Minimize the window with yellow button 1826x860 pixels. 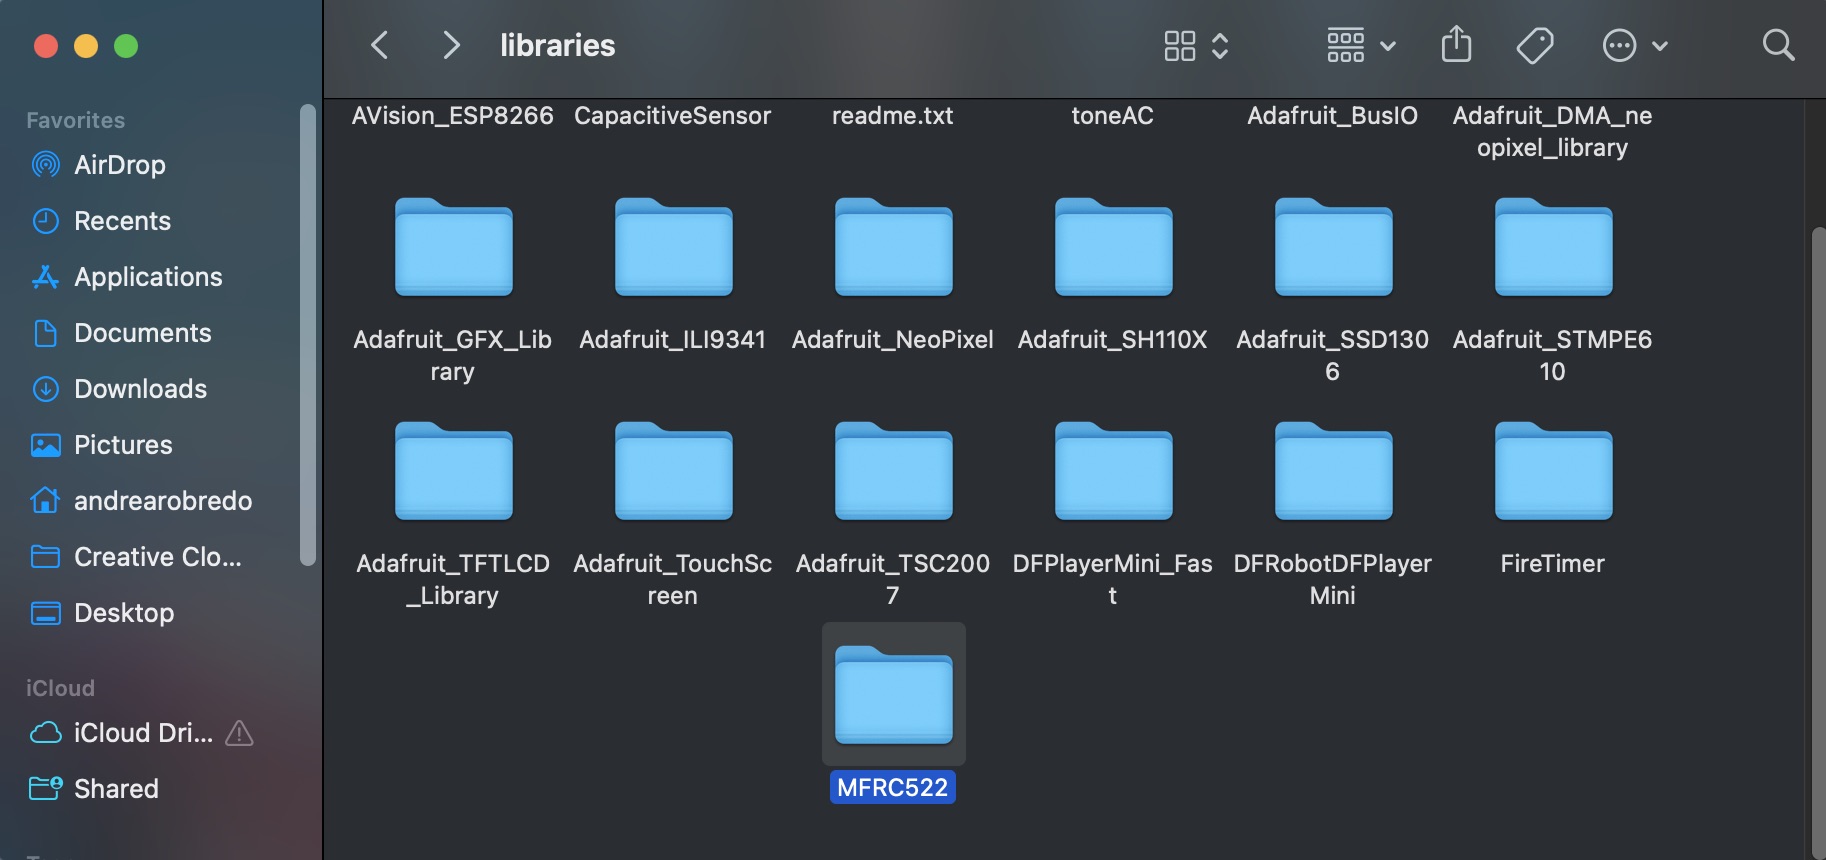point(86,46)
